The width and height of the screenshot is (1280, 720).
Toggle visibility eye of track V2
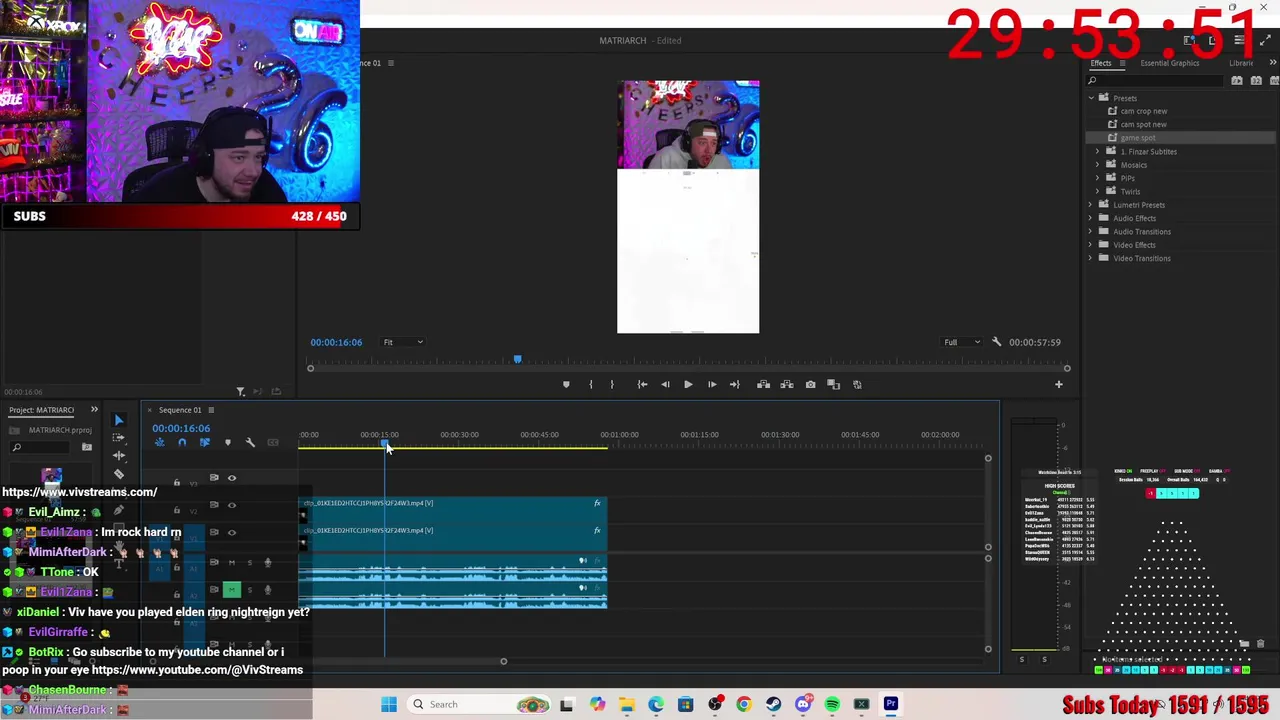[x=232, y=505]
